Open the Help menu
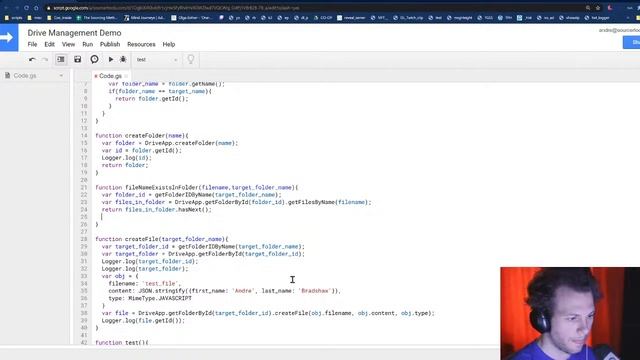The image size is (640, 360). (x=169, y=44)
